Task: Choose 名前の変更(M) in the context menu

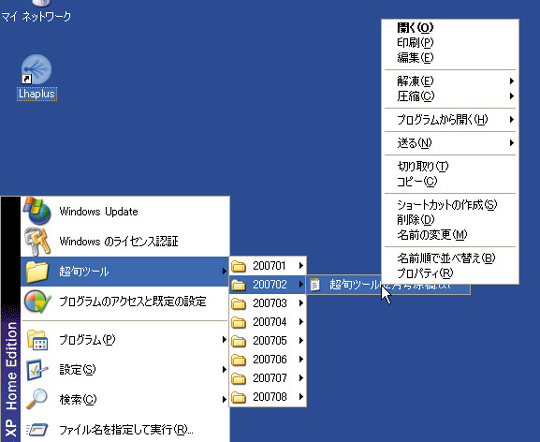Action: 450,235
